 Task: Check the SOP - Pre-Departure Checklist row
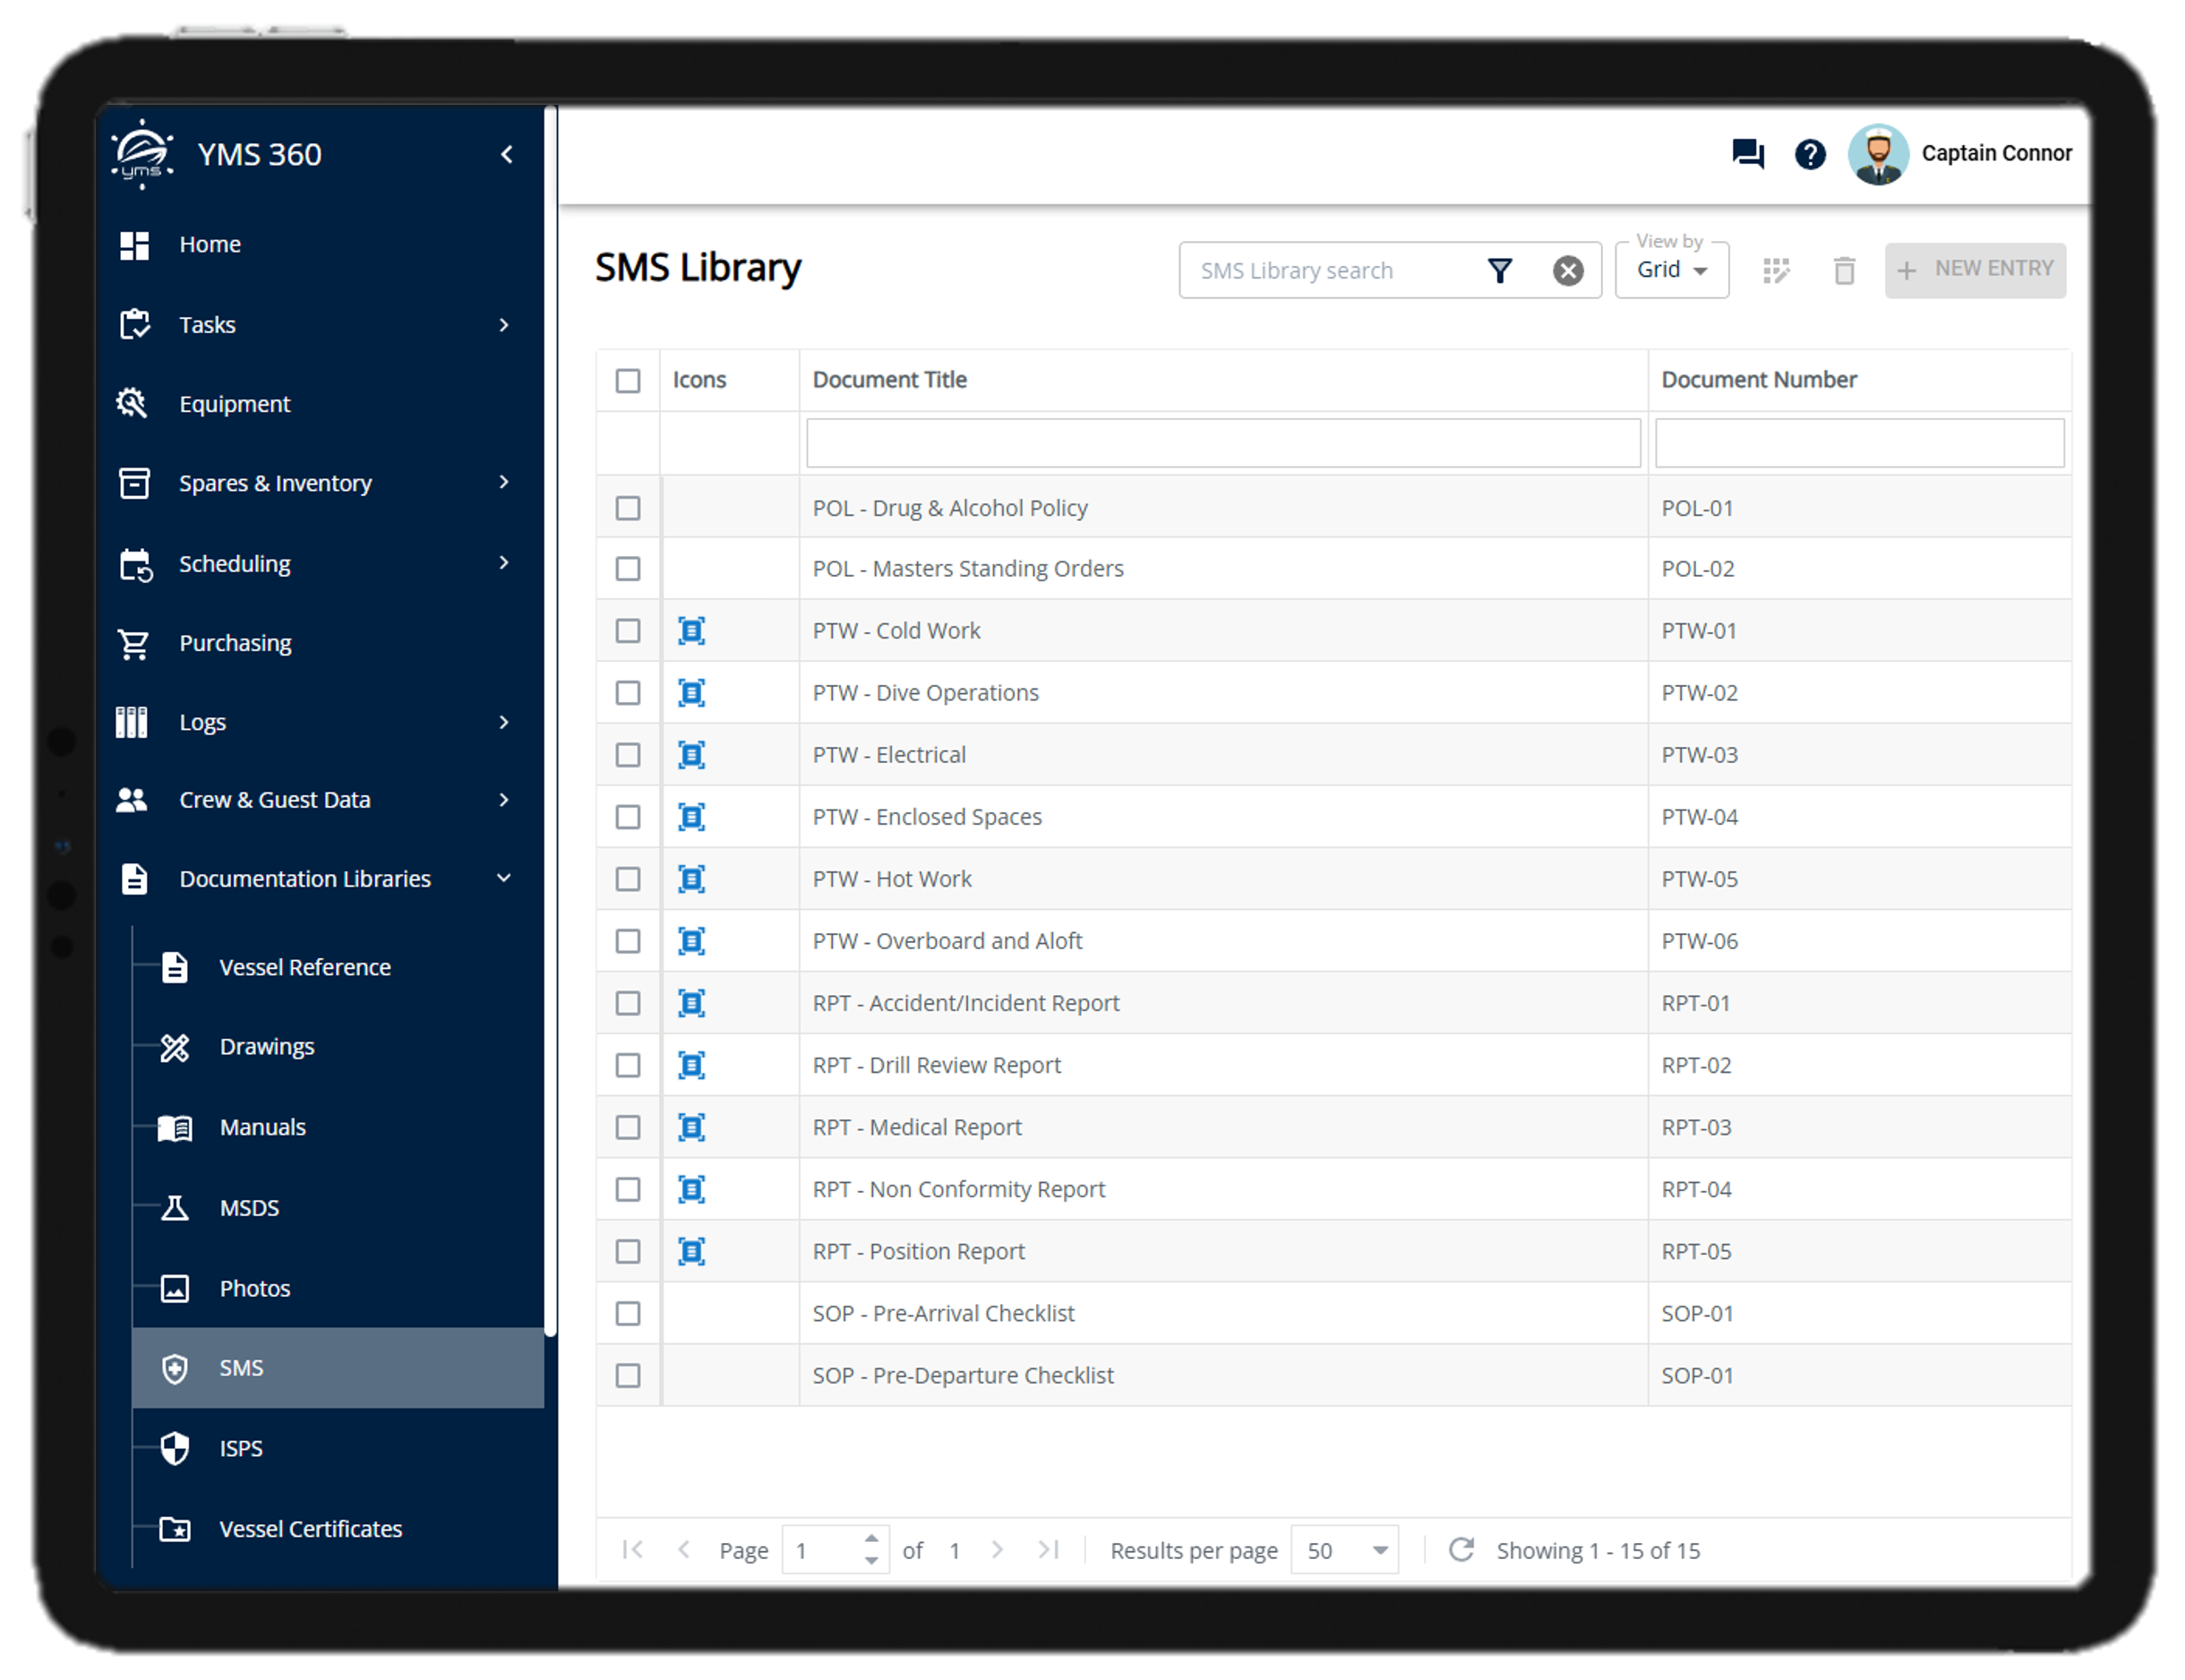click(x=628, y=1375)
